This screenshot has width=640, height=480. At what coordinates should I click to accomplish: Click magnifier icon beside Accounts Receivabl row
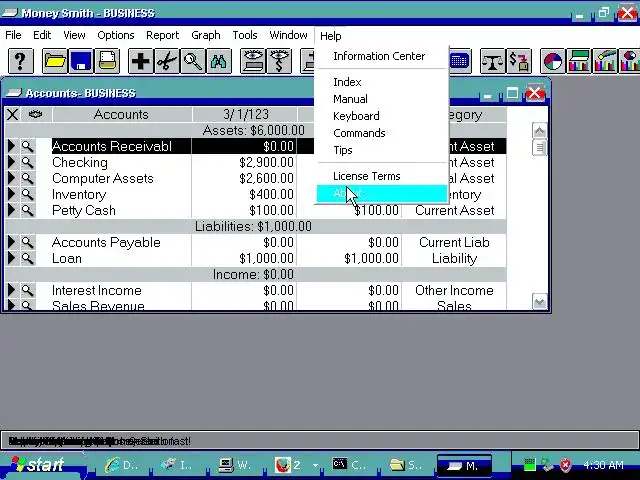27,146
